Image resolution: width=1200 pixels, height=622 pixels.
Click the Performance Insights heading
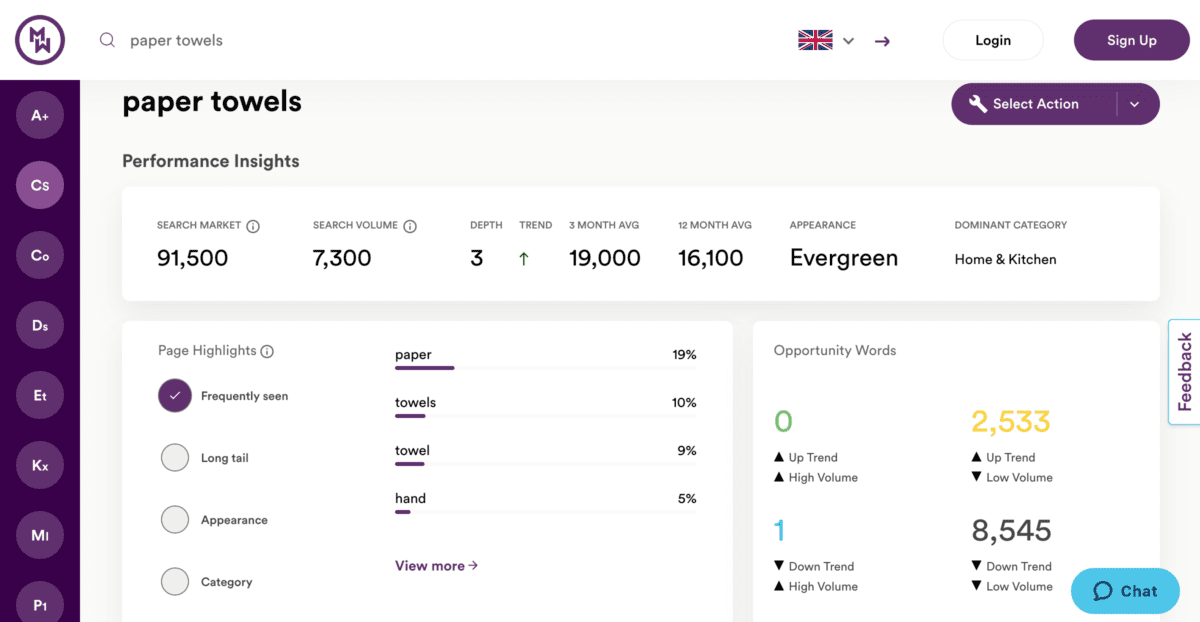click(x=211, y=161)
